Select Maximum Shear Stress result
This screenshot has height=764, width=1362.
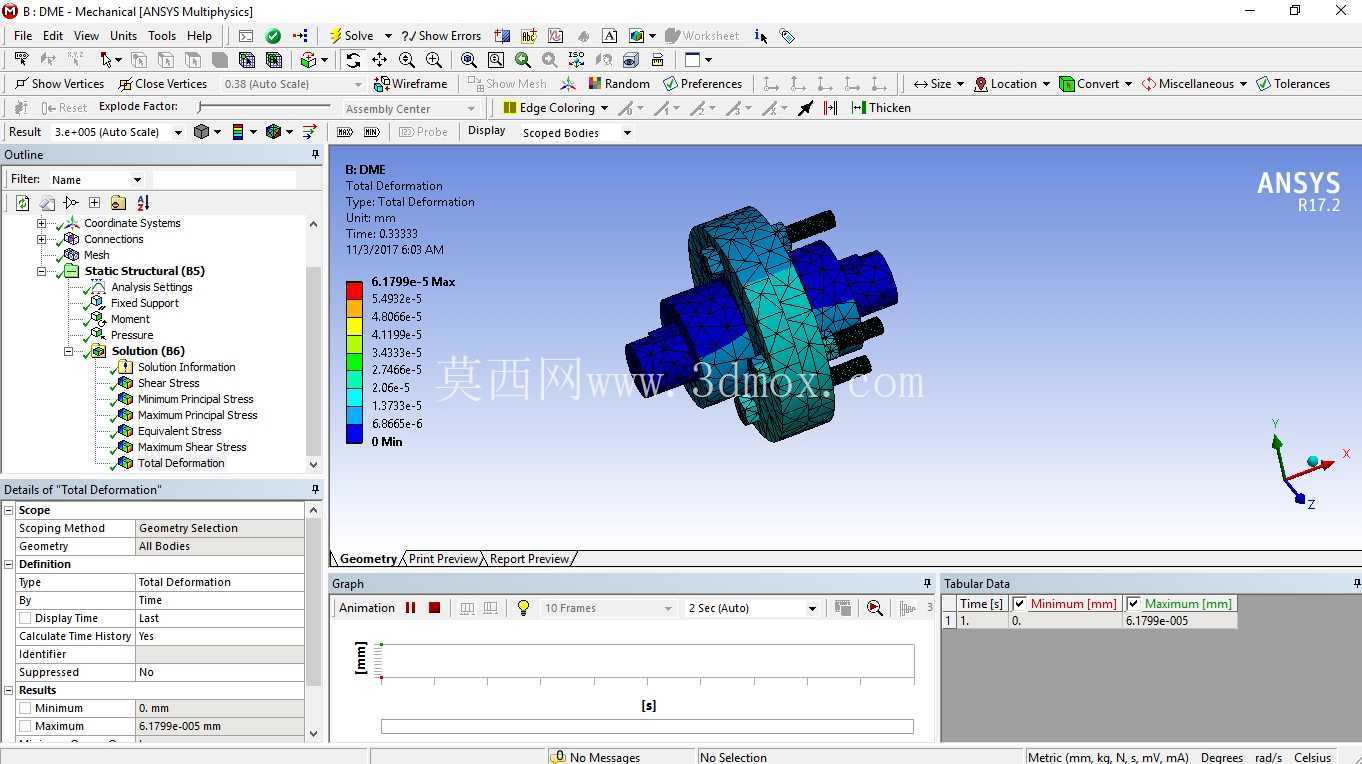tap(192, 447)
